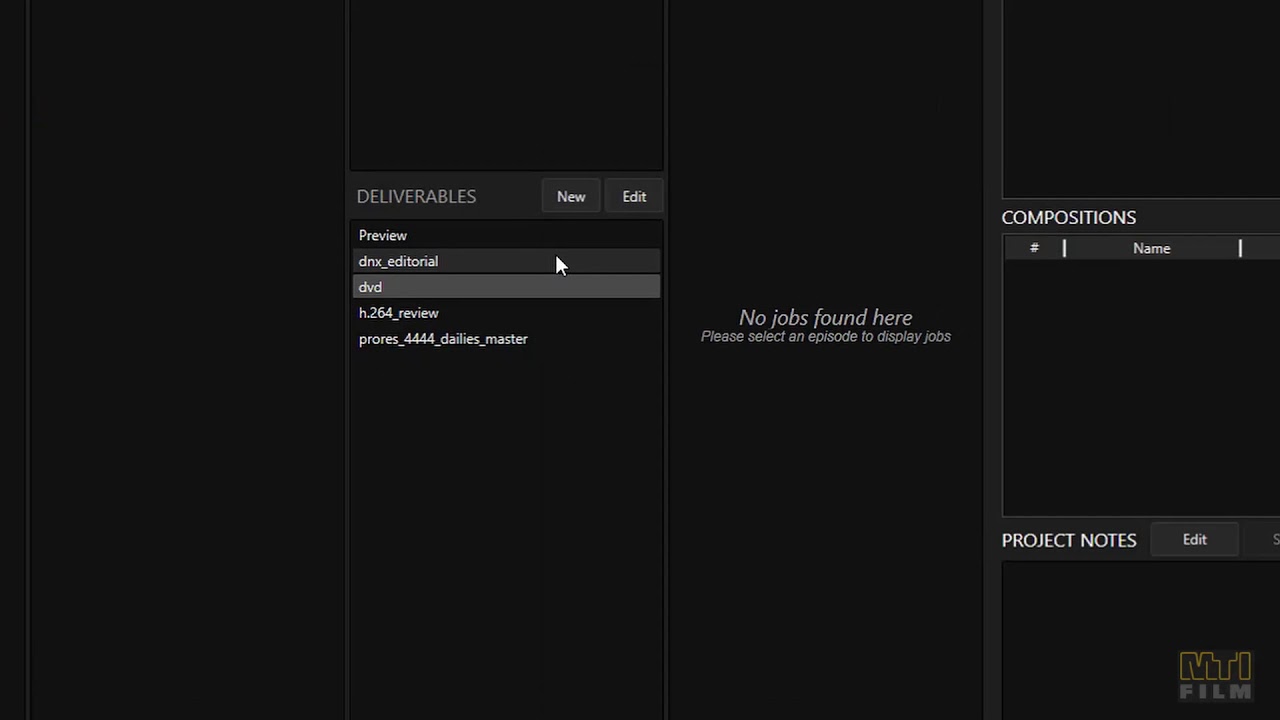Image resolution: width=1280 pixels, height=720 pixels.
Task: Select prores_4444_dailies_master in the list
Action: 443,340
